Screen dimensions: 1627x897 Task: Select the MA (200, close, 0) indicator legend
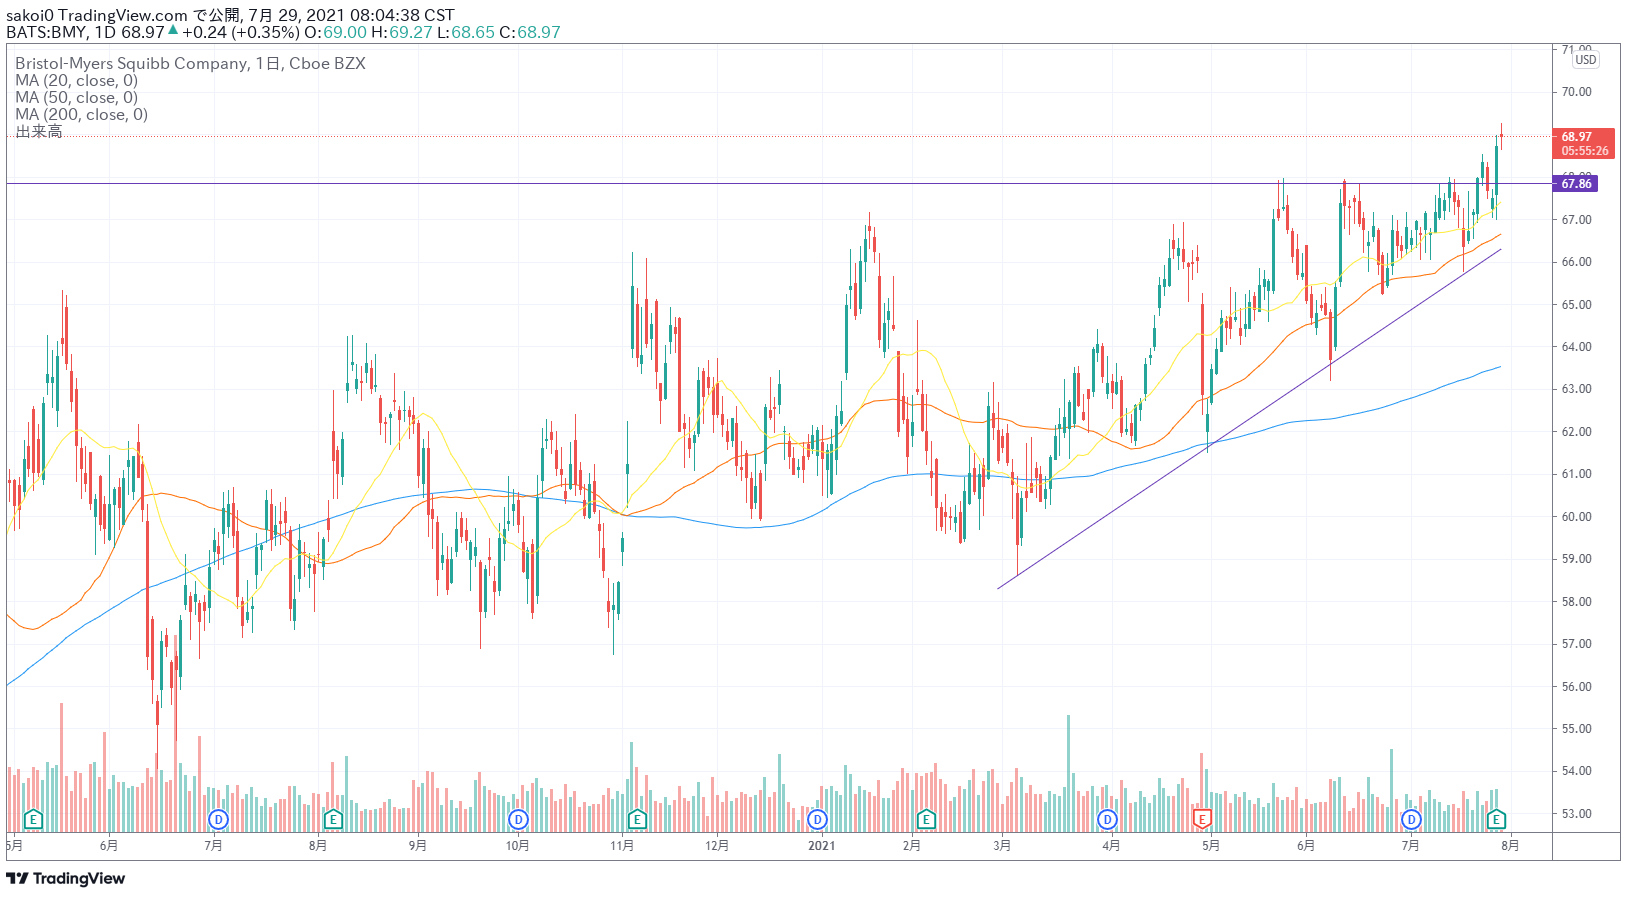(x=81, y=114)
